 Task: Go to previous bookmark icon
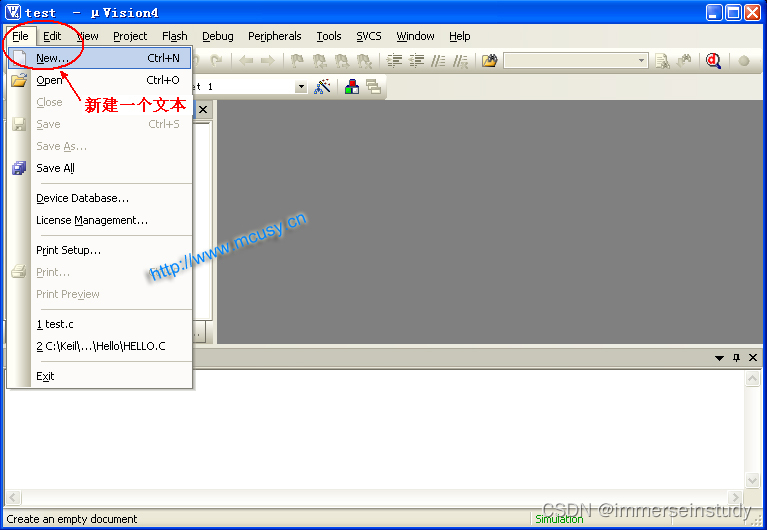click(x=319, y=61)
